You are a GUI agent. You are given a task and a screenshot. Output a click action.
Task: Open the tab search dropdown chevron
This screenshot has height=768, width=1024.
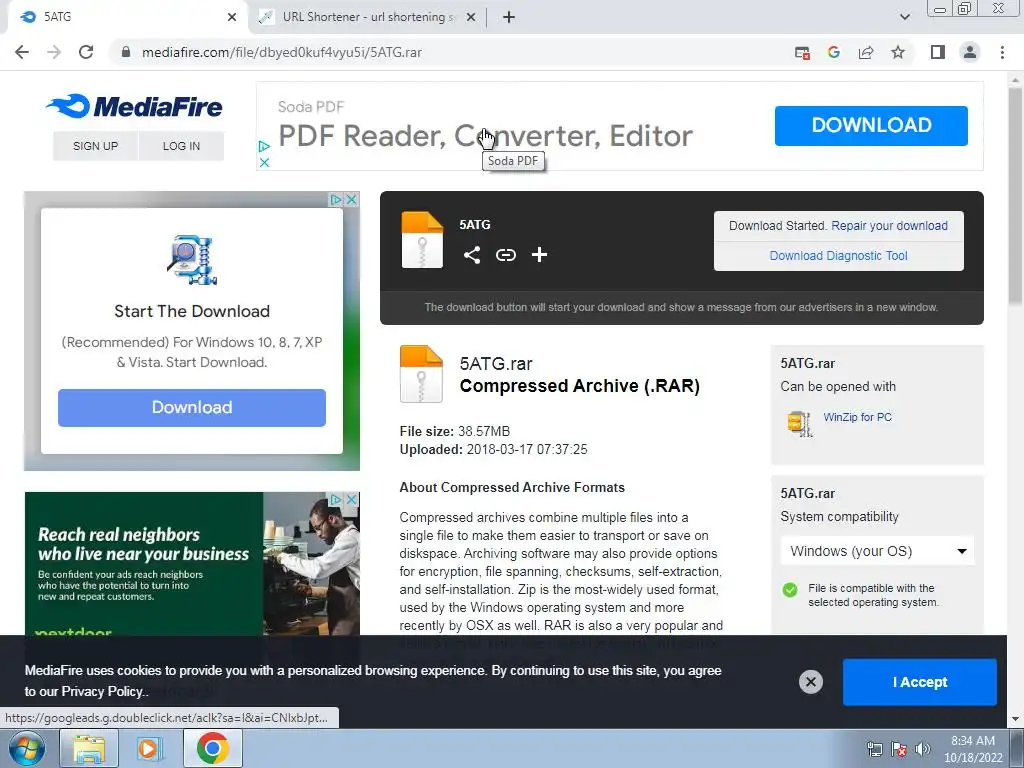(904, 17)
